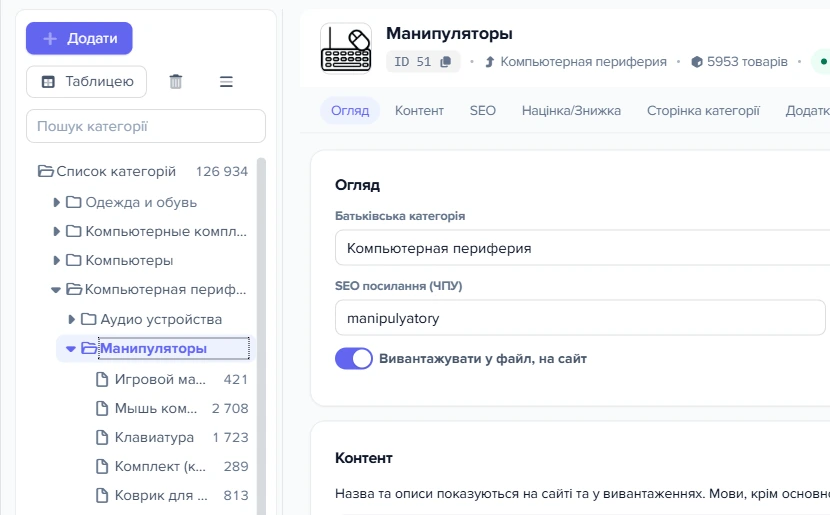Toggle Вивантажувати у файл, на сайт switch
Image resolution: width=830 pixels, height=515 pixels.
354,359
